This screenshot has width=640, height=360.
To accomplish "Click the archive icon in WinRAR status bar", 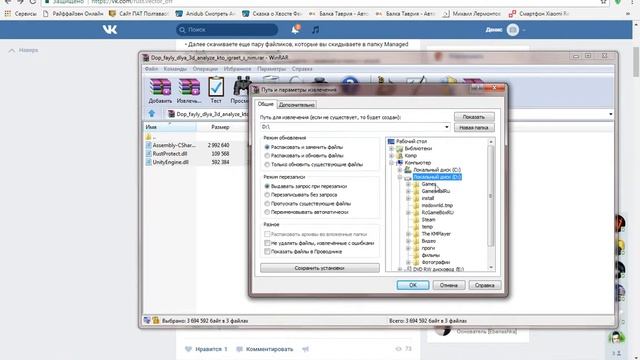I will click(156, 321).
